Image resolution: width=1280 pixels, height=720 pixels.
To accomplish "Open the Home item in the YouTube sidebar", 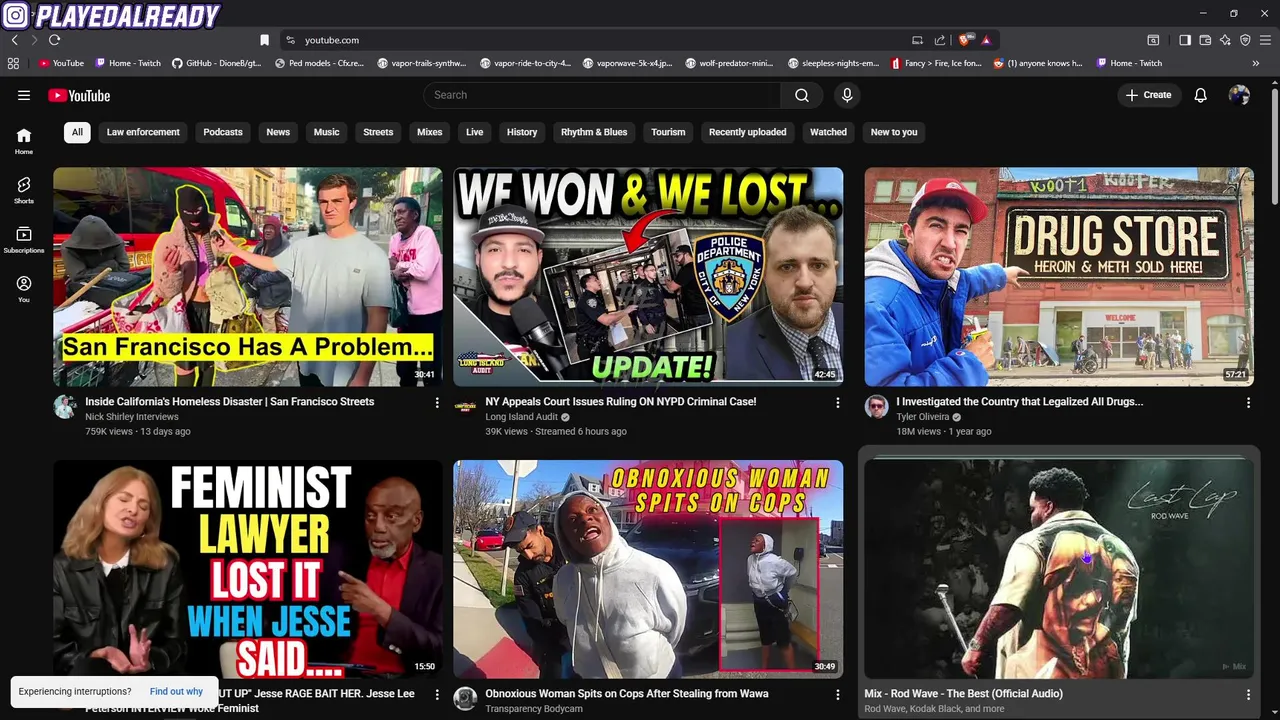I will pos(24,141).
